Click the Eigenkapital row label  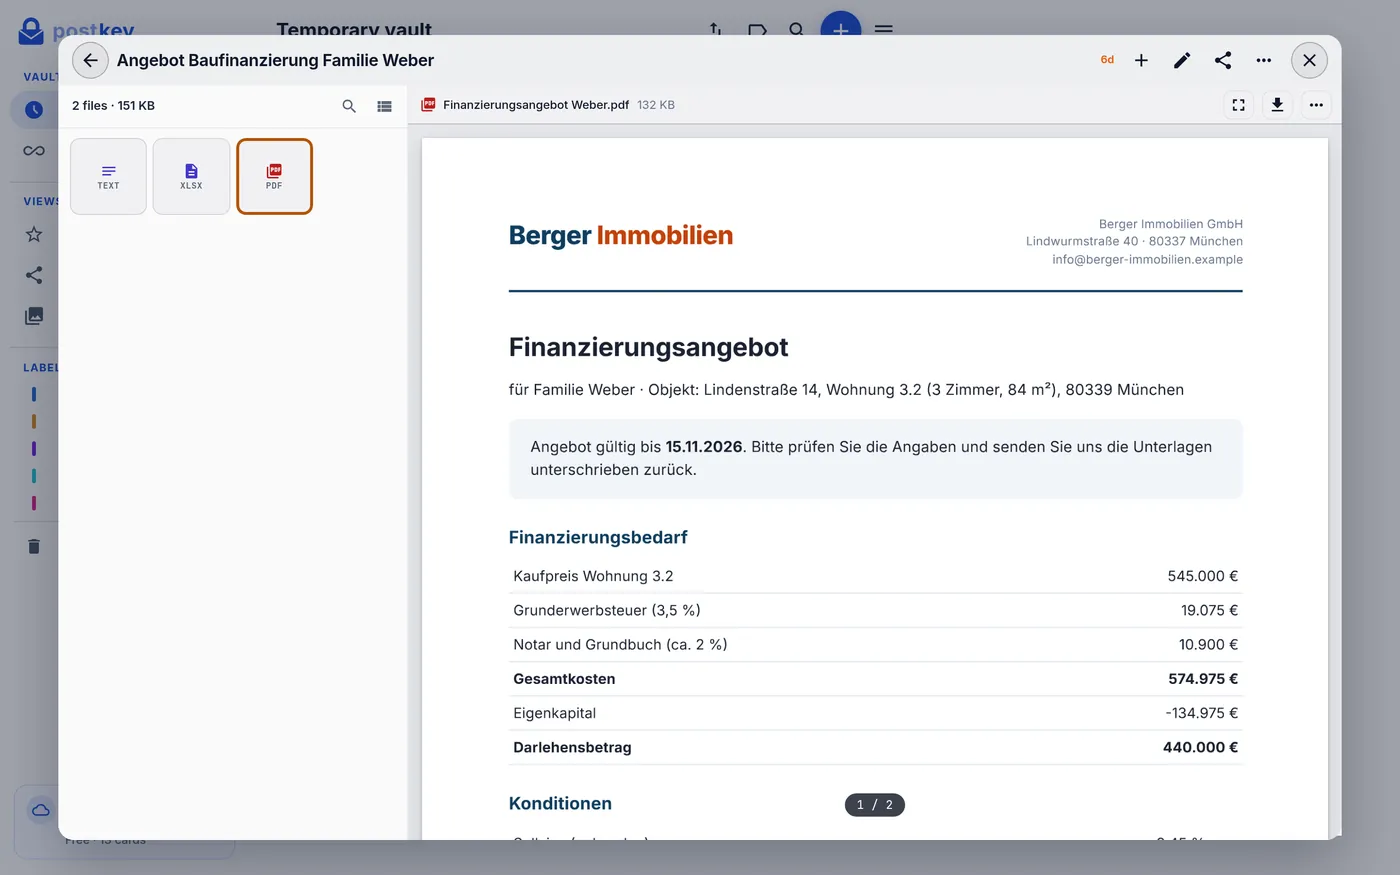click(554, 713)
